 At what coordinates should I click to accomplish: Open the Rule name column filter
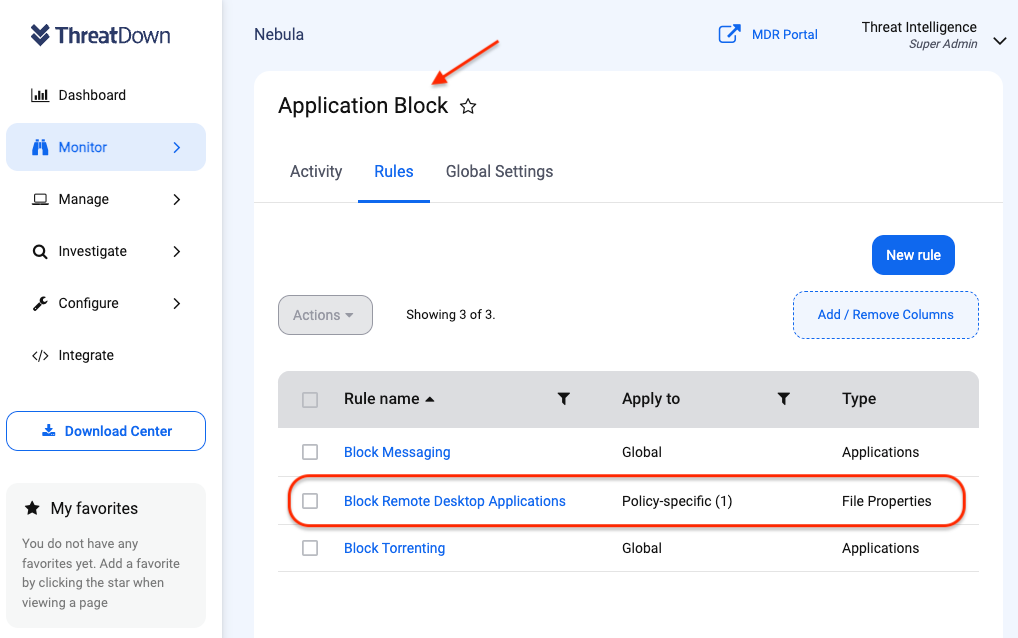pos(564,399)
